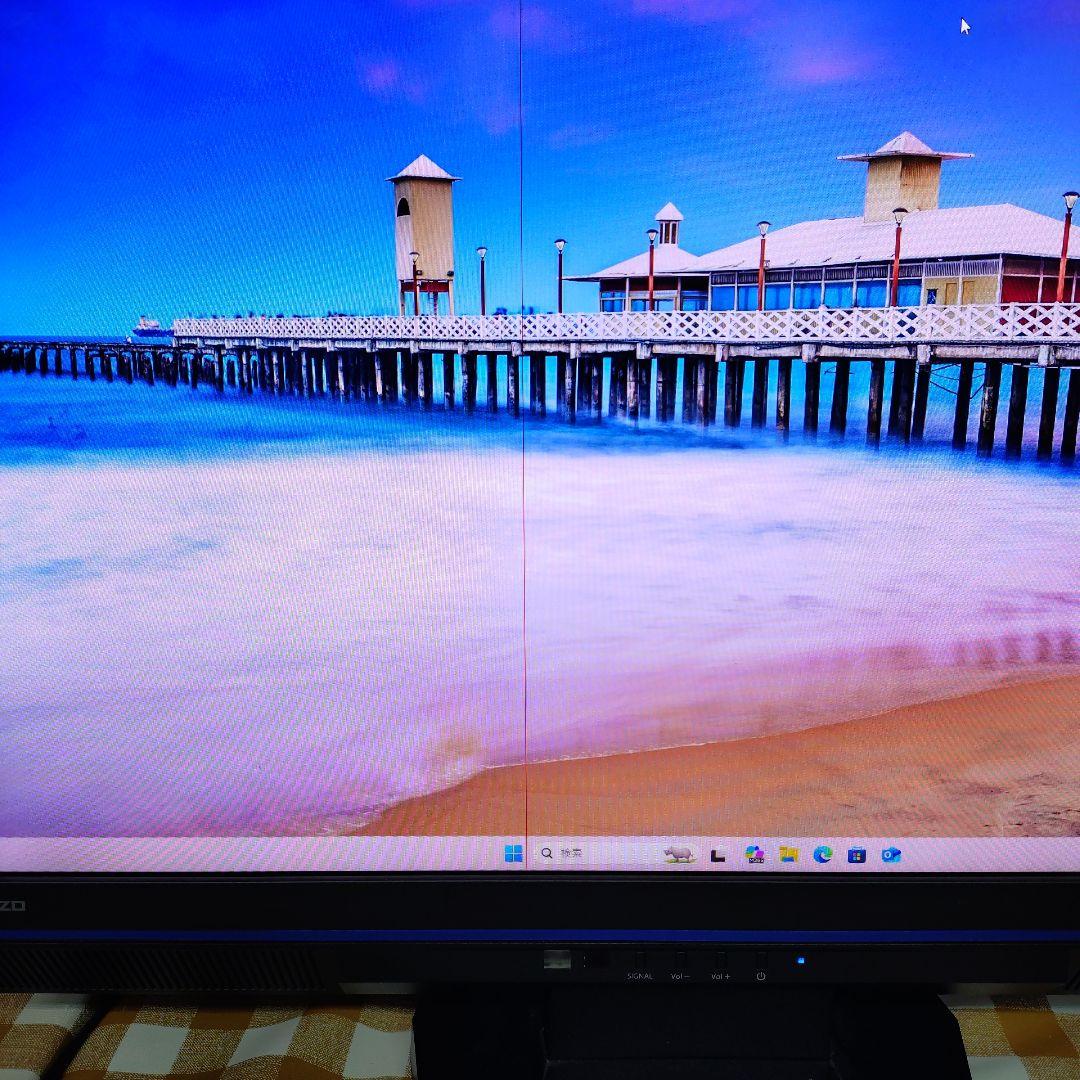Image resolution: width=1080 pixels, height=1080 pixels.
Task: Click the taskbar search box
Action: (615, 853)
